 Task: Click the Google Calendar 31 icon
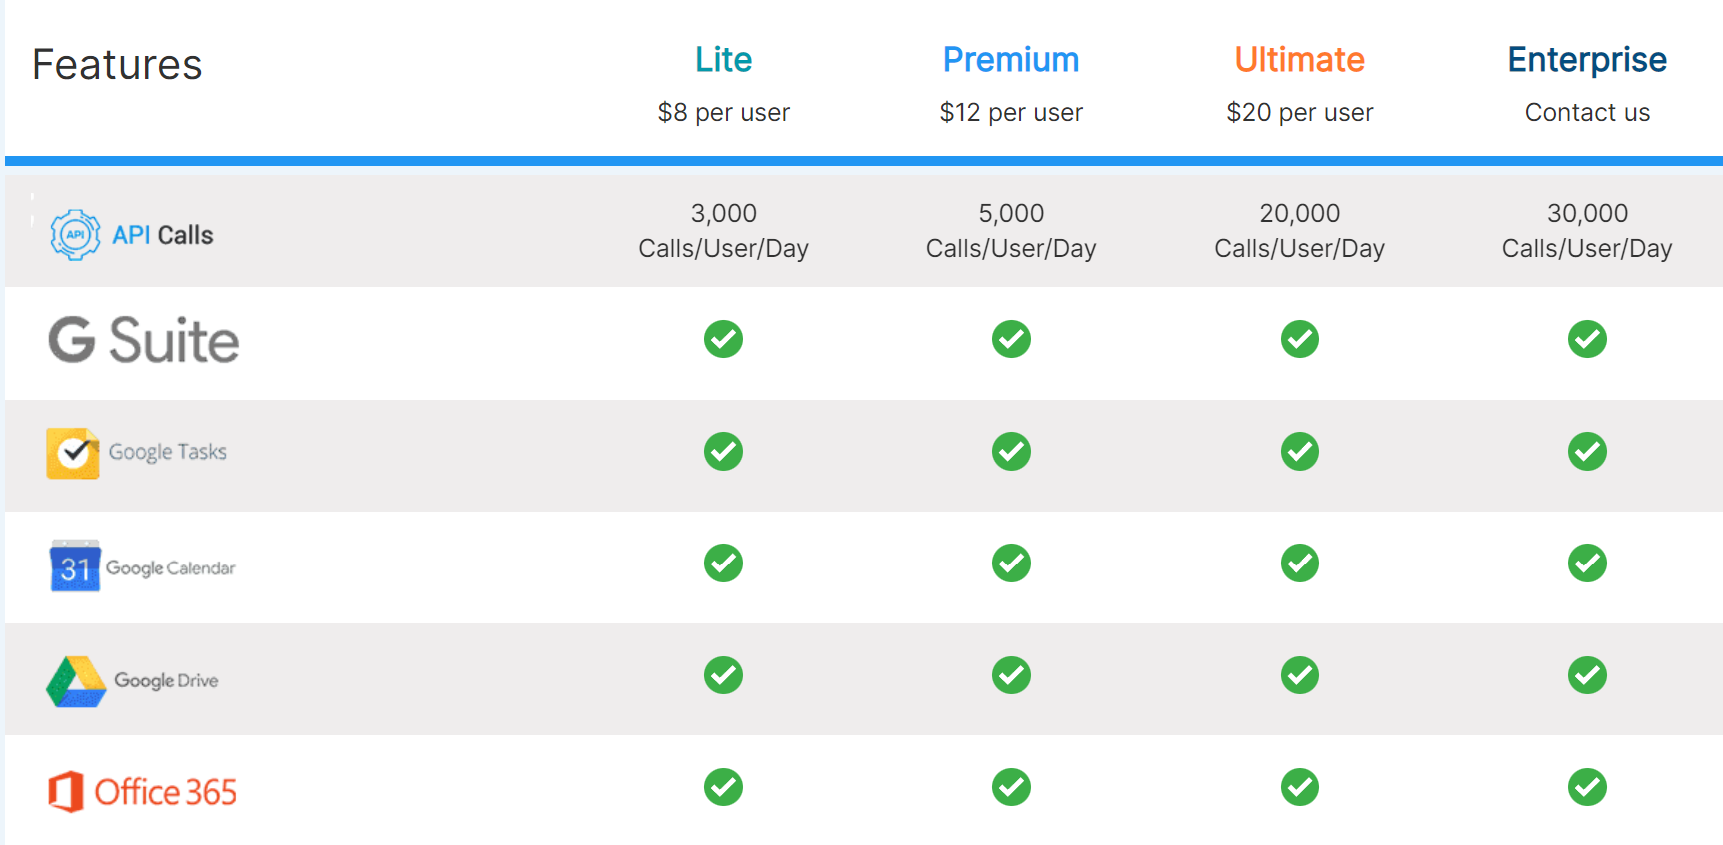(x=75, y=566)
